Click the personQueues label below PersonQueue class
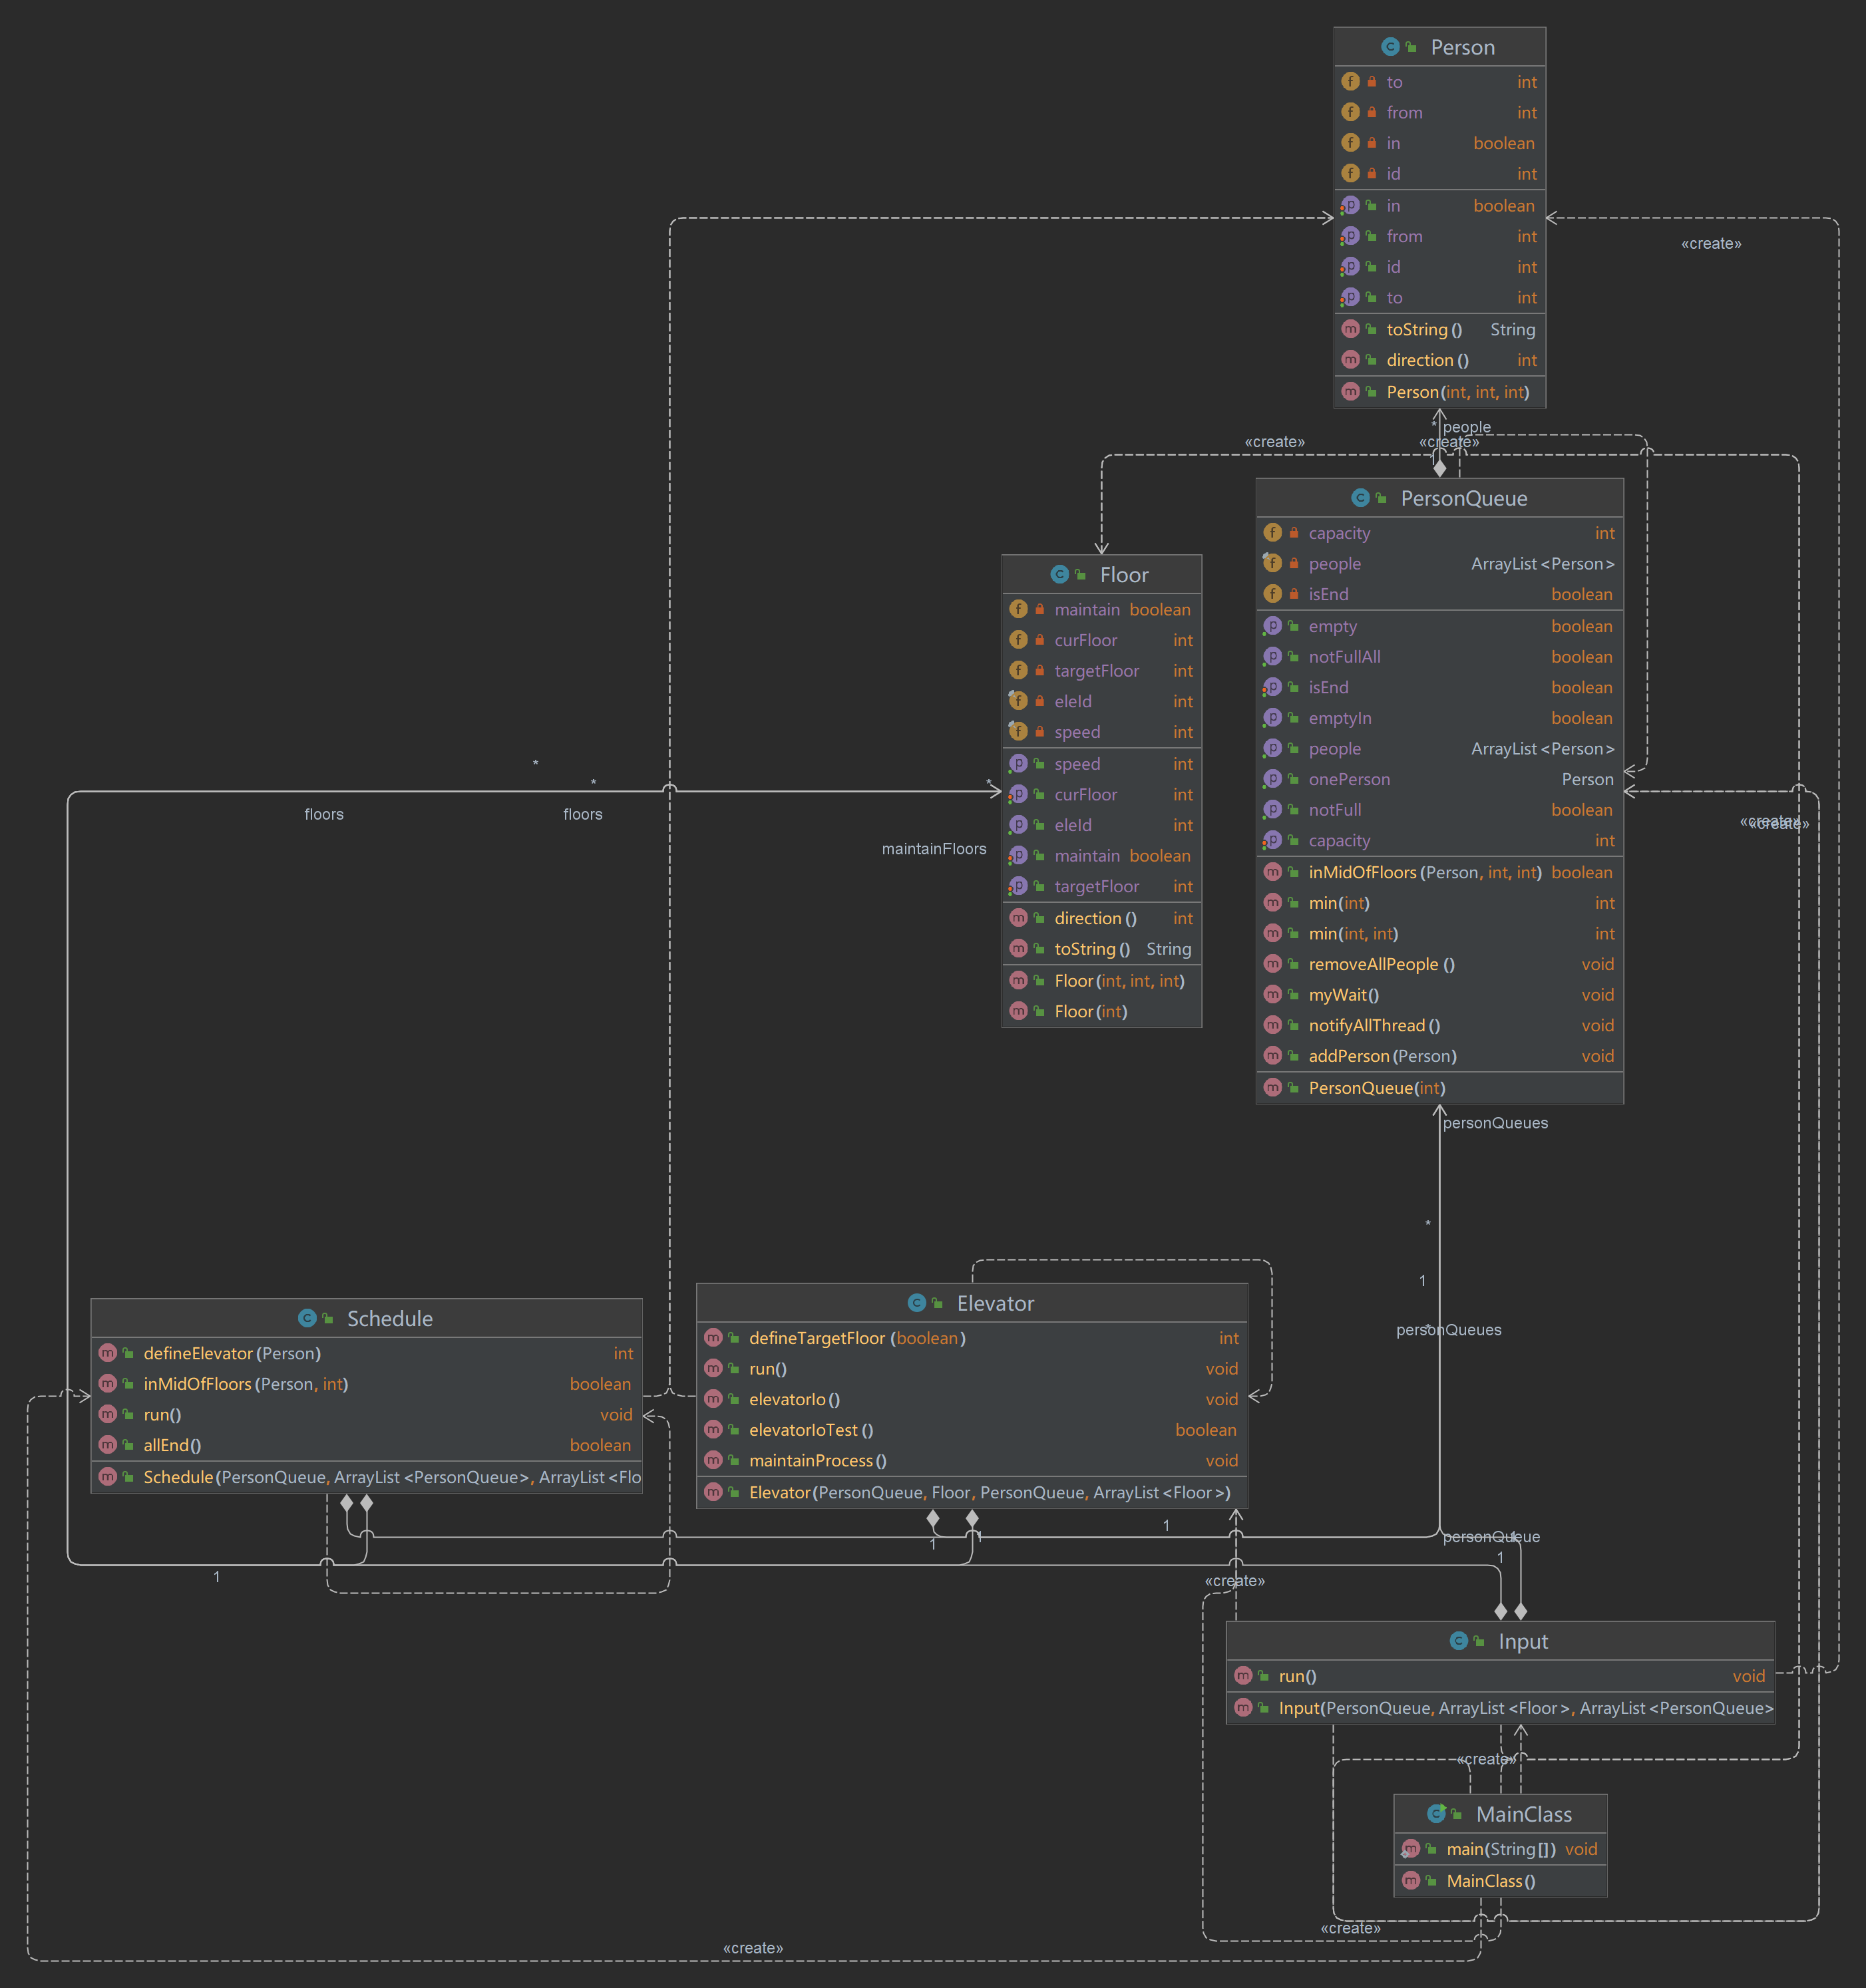The image size is (1866, 1988). pyautogui.click(x=1495, y=1123)
